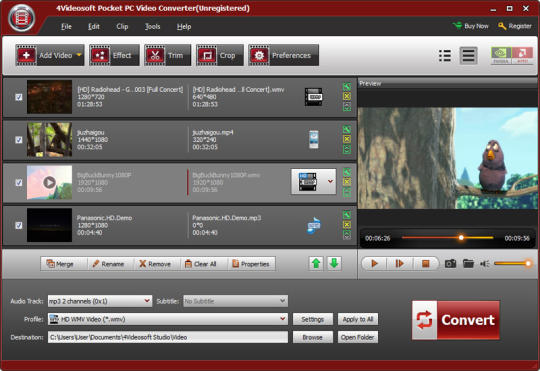Click yellow X icon in Radiohead row

[347, 96]
